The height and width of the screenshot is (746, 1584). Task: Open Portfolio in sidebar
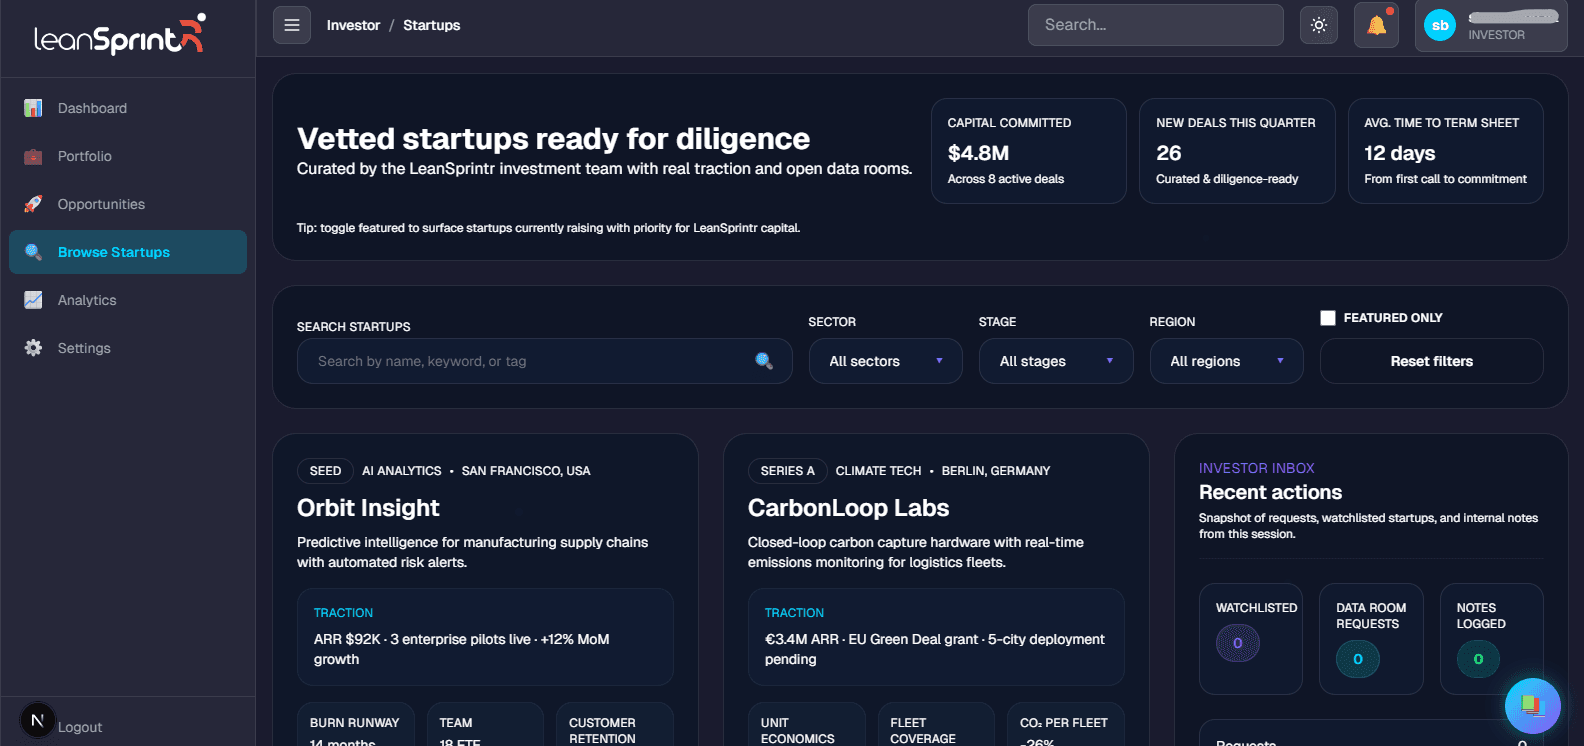tap(128, 156)
